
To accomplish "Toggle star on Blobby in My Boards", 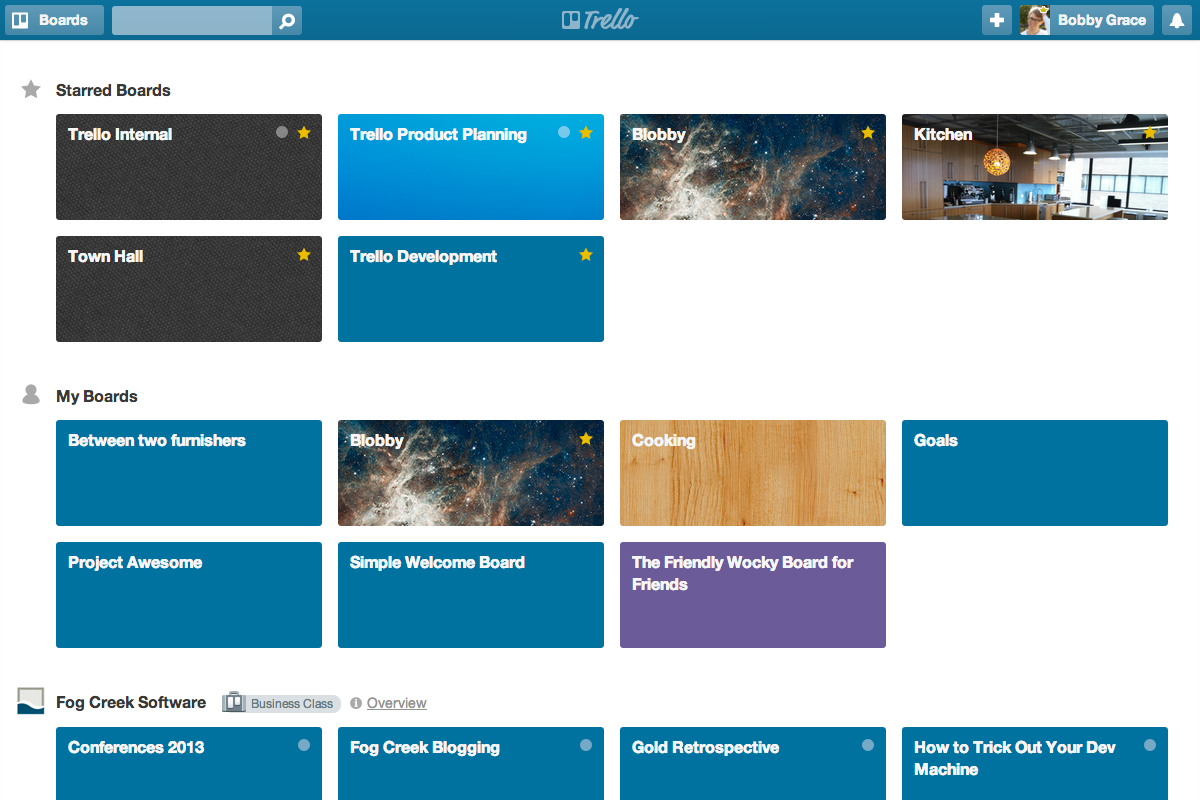I will [x=586, y=438].
